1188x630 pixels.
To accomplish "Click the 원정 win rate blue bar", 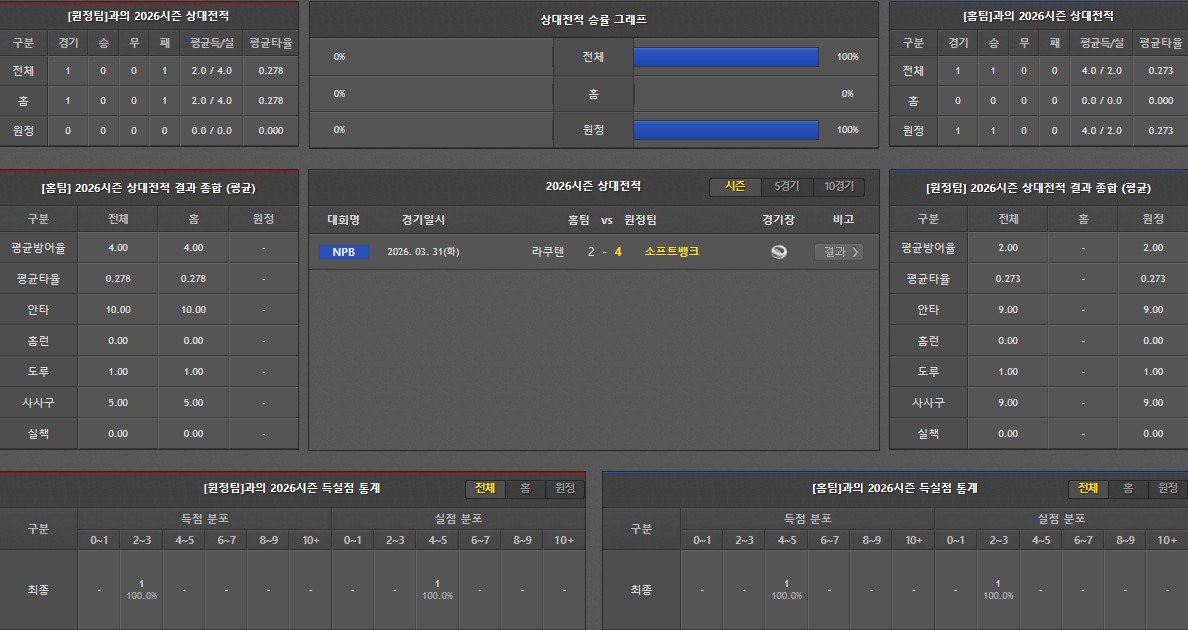I will pos(726,130).
